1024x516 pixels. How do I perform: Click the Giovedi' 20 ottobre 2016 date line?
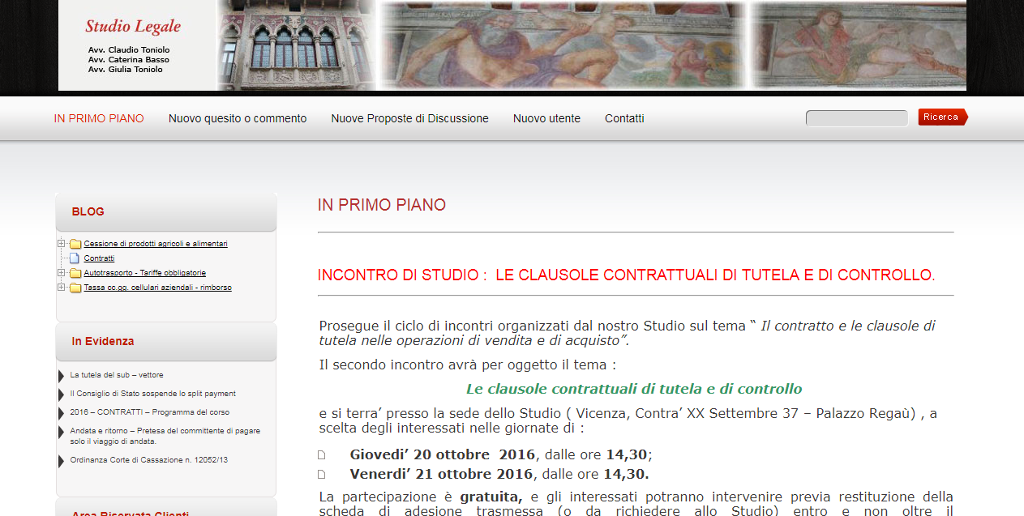(501, 455)
